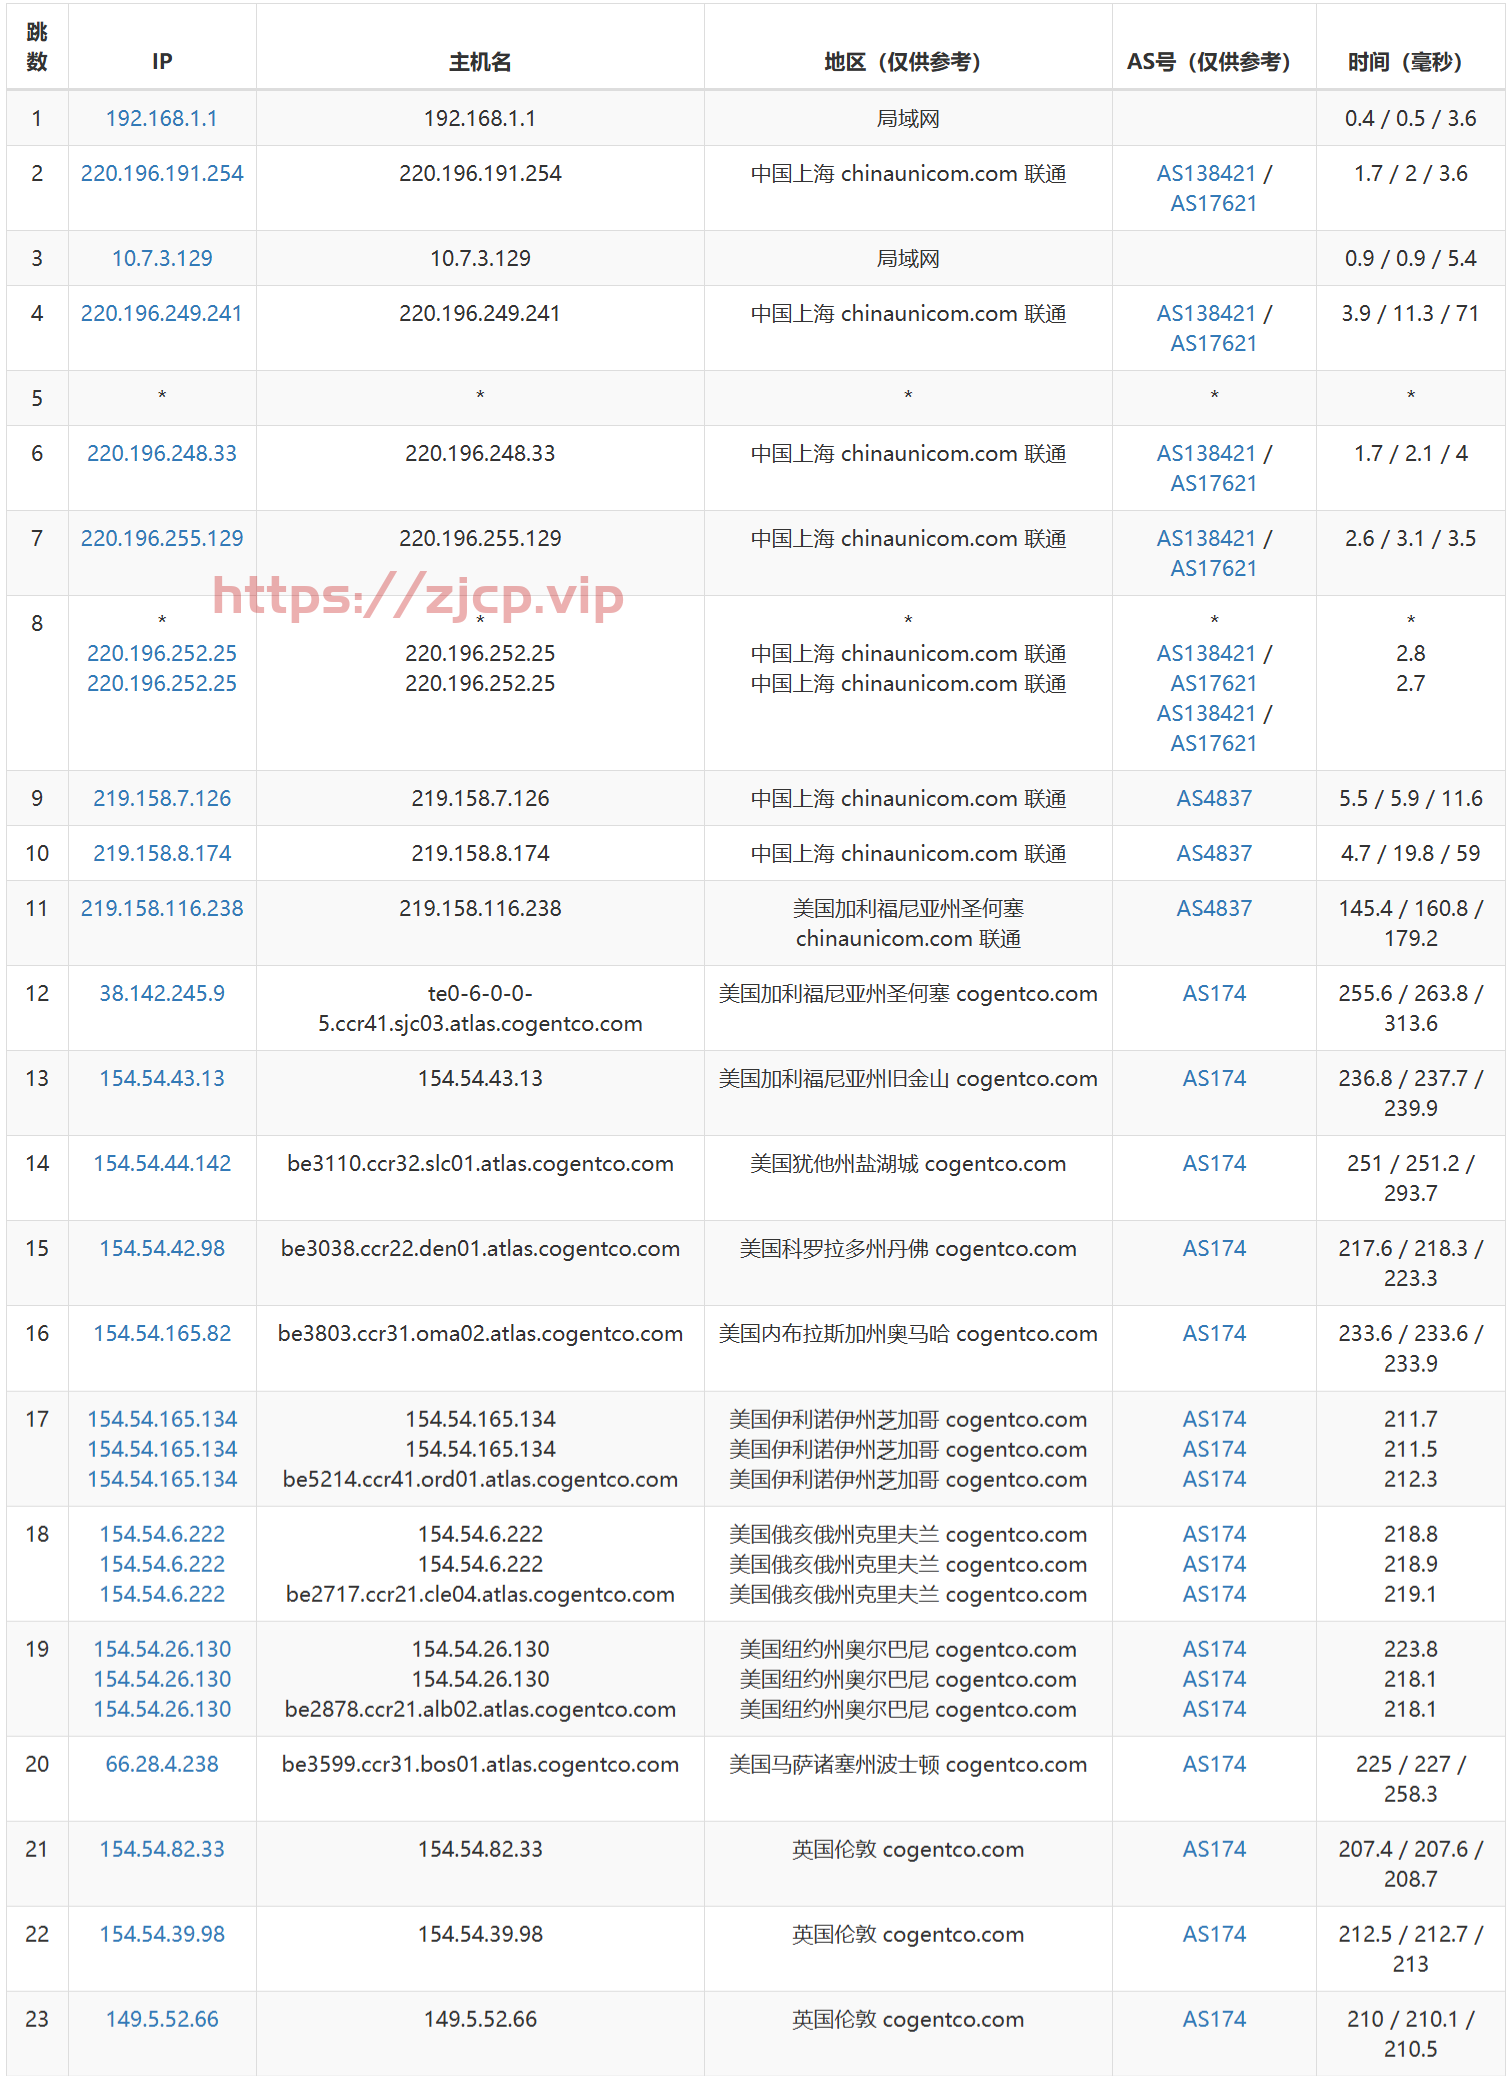Open IP link 10.7.3.129
1506x2076 pixels.
(162, 258)
